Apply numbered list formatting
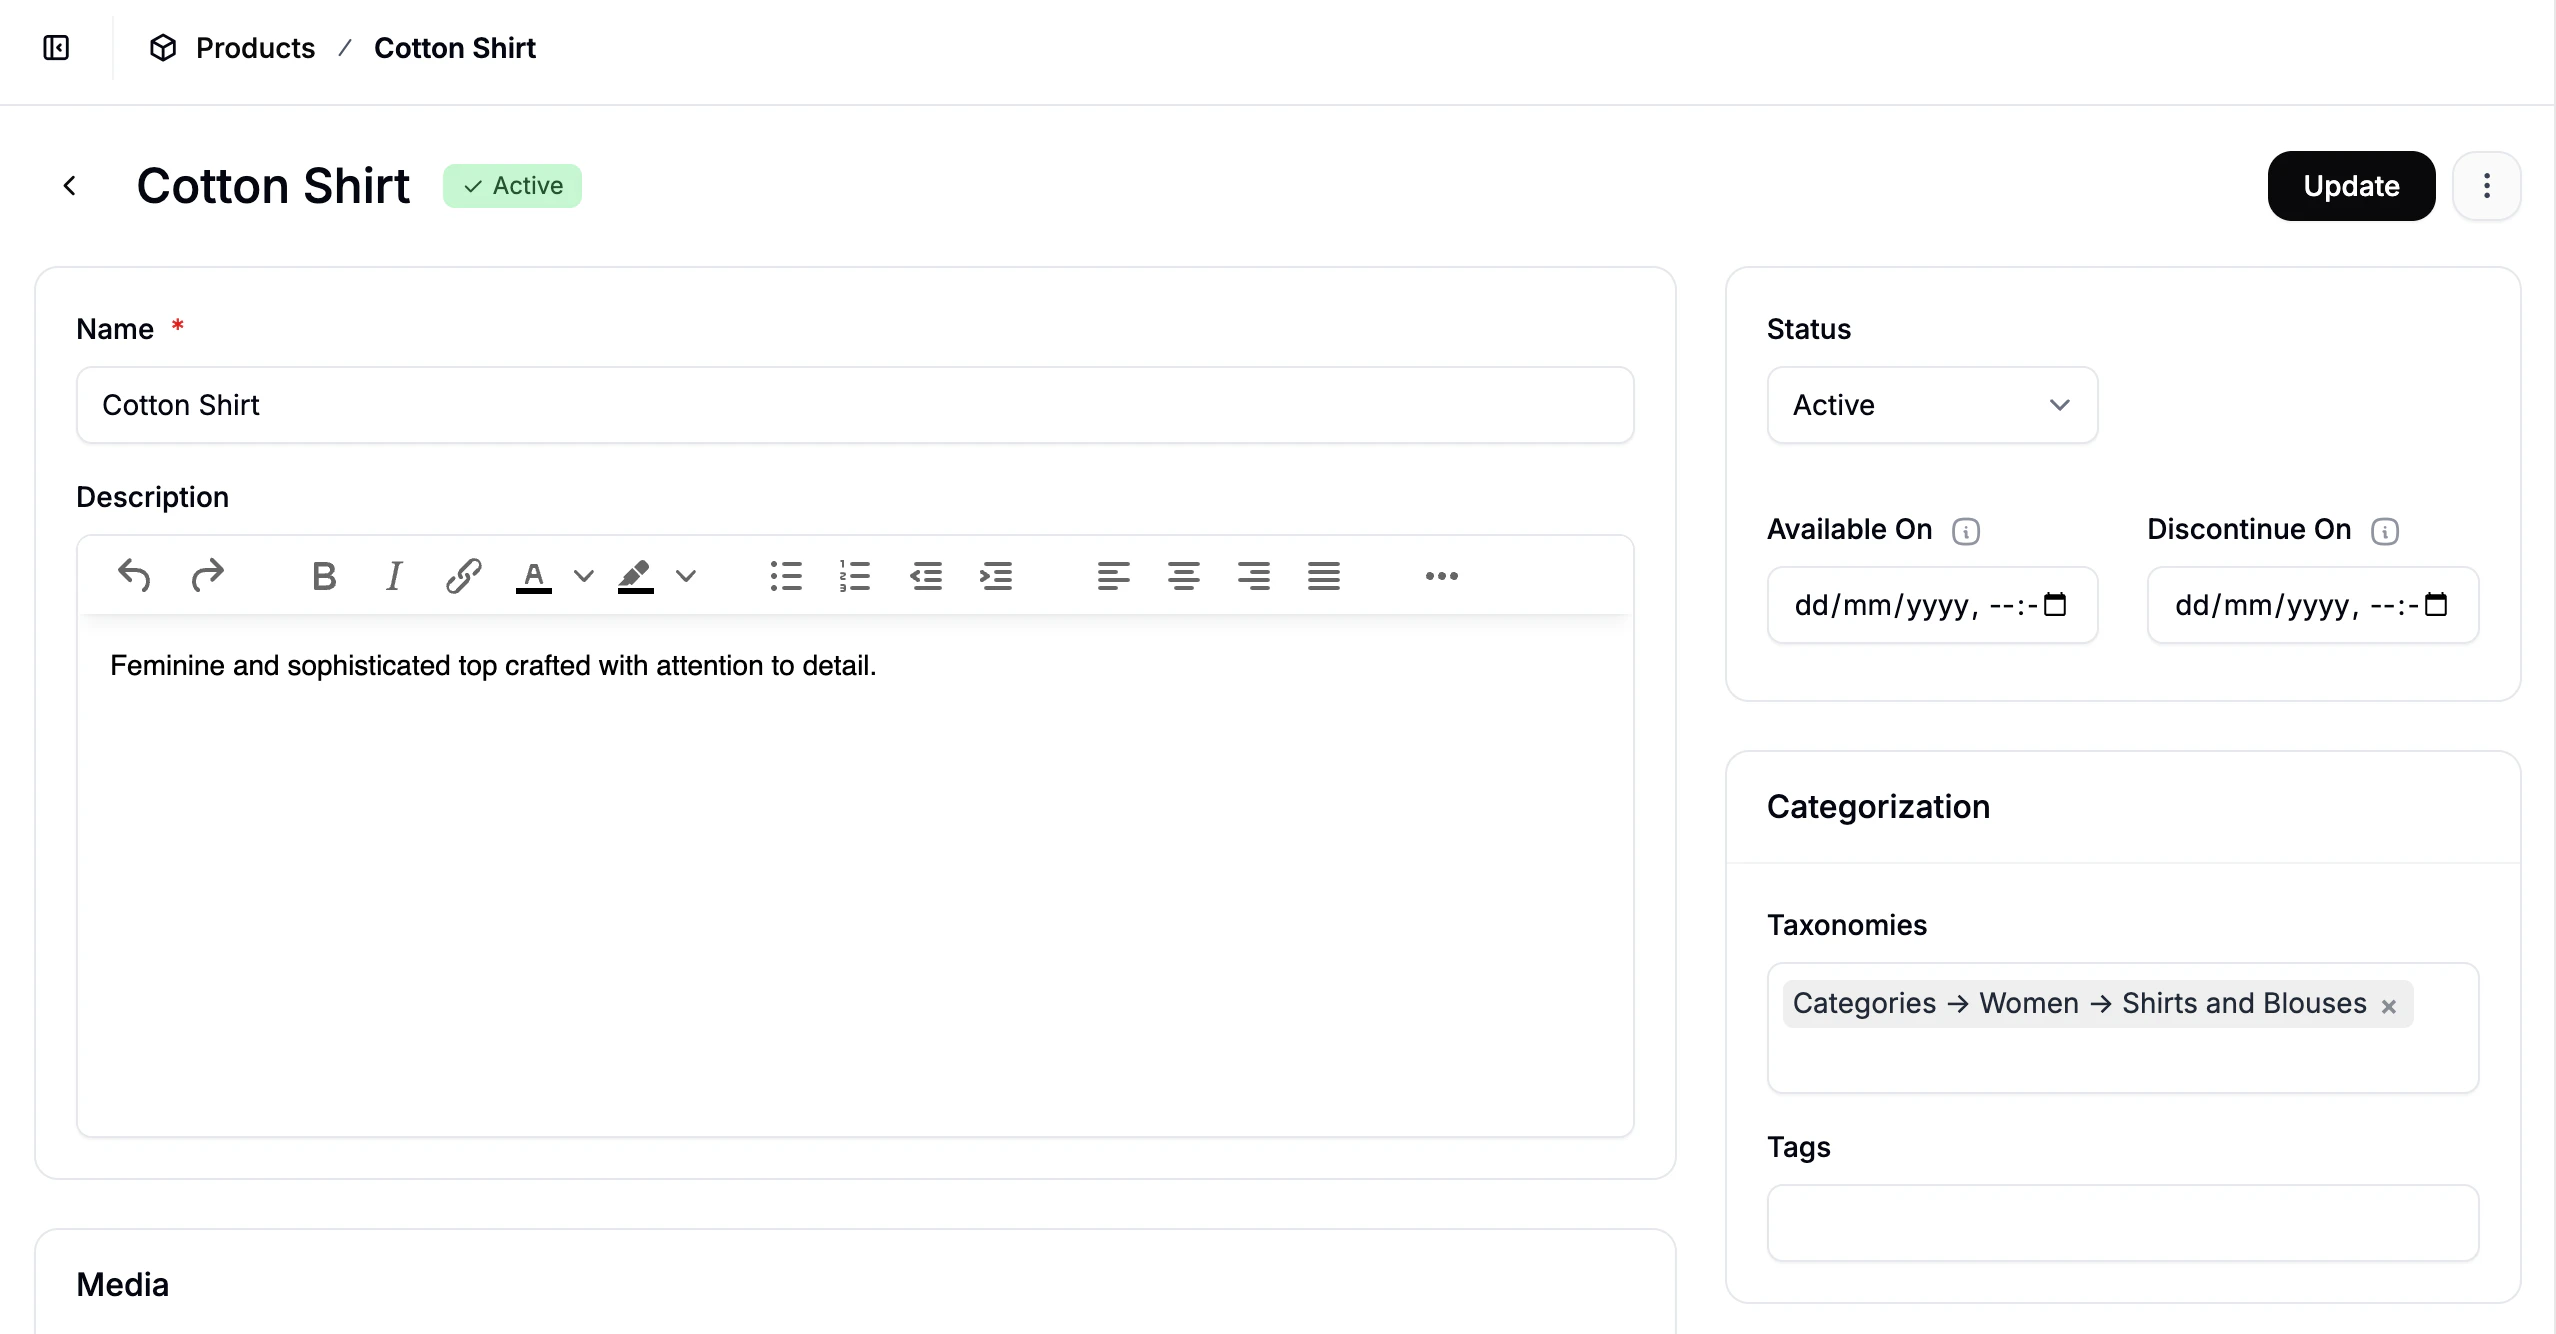The height and width of the screenshot is (1334, 2556). tap(855, 577)
